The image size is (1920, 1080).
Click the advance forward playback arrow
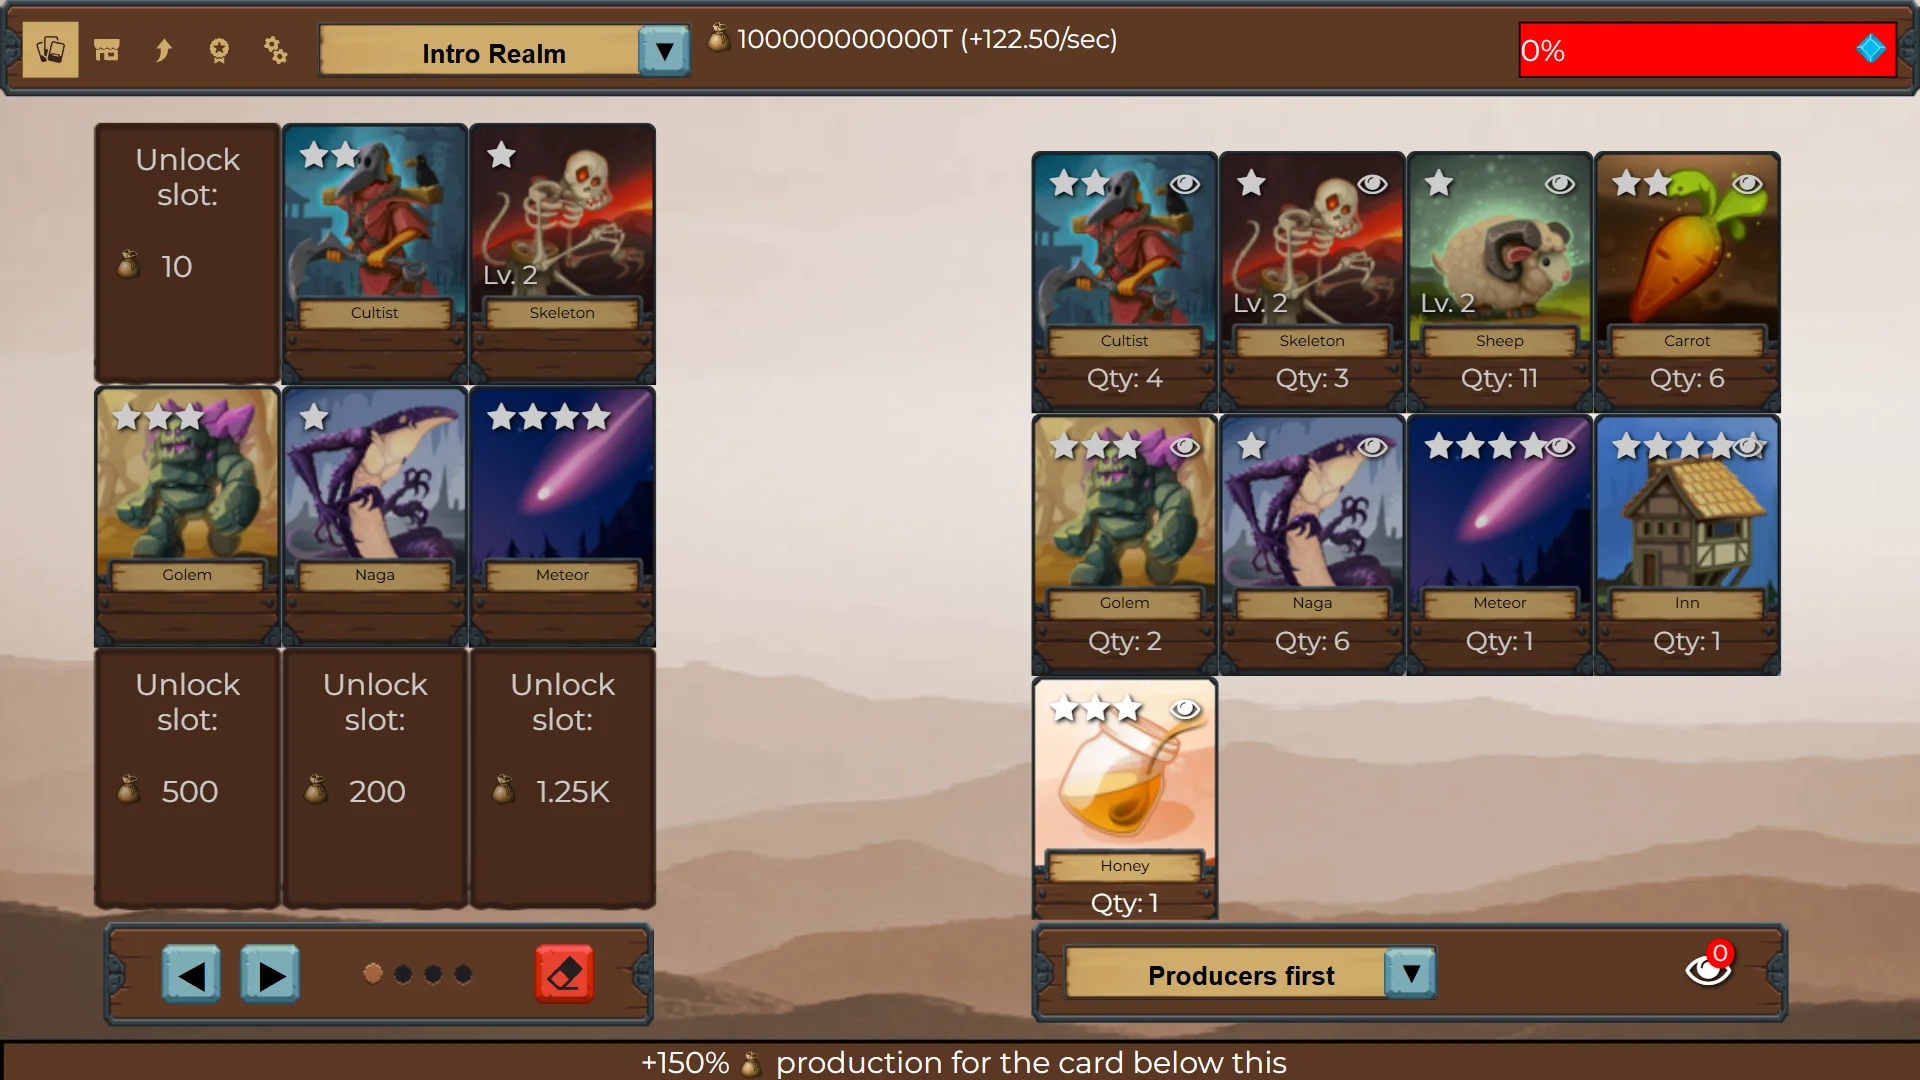[x=269, y=973]
